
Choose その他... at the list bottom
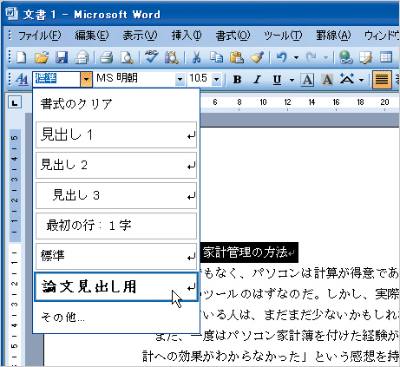tap(116, 317)
